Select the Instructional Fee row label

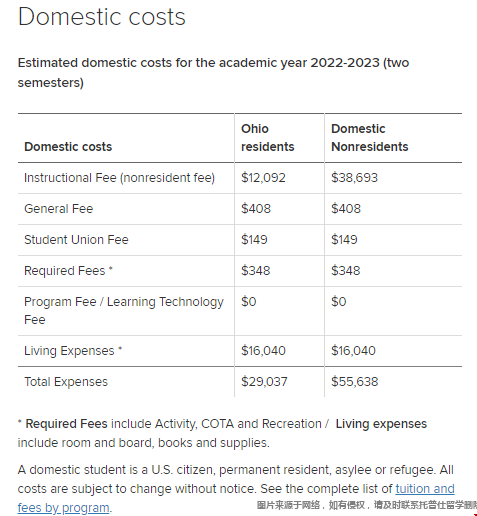[x=119, y=178]
